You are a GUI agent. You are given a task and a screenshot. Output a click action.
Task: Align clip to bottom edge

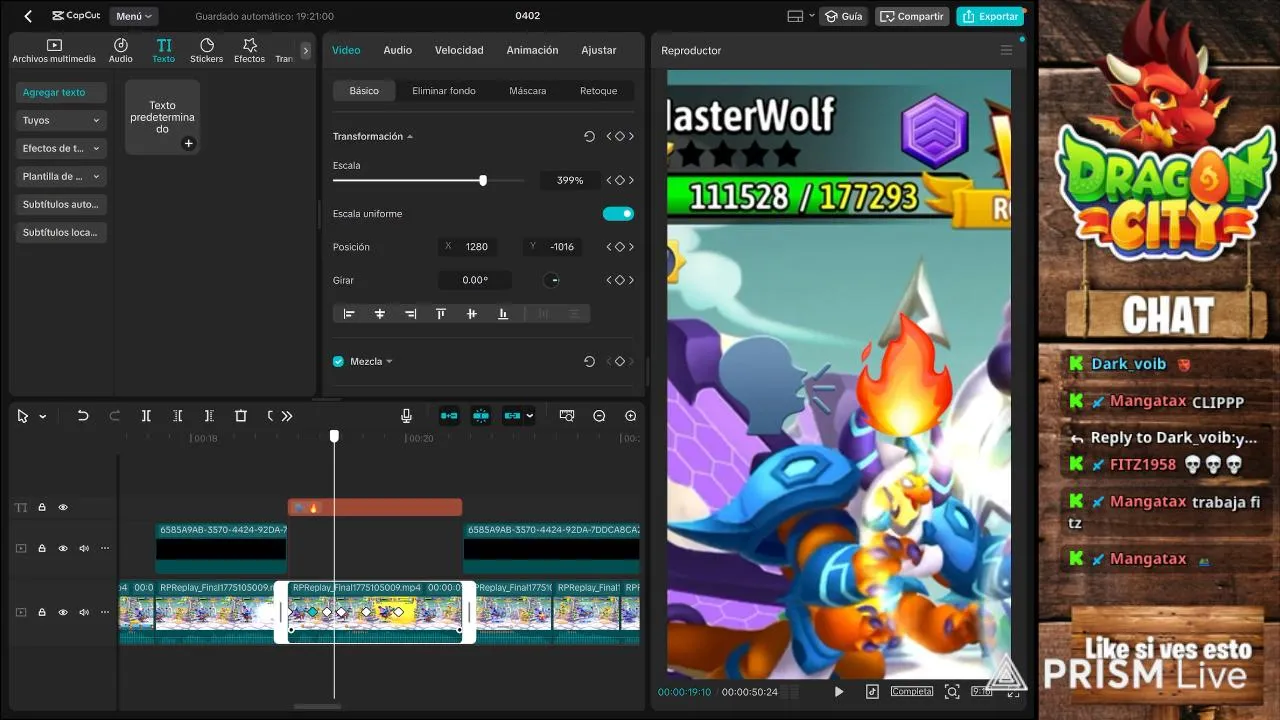[503, 314]
